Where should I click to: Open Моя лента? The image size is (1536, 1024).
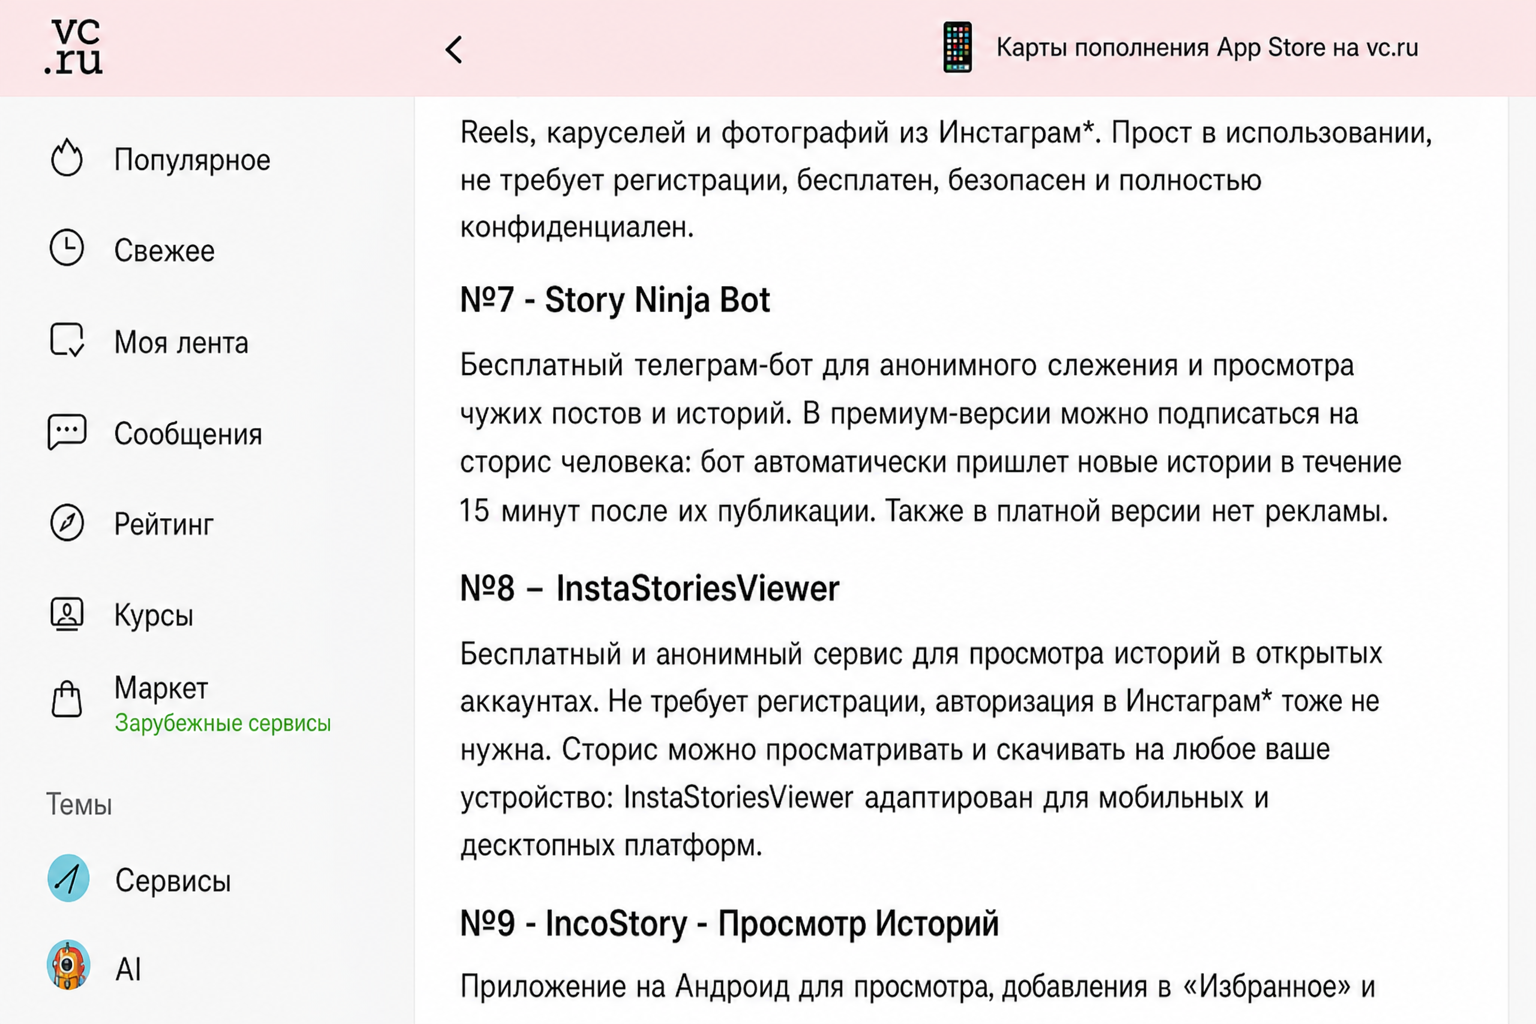point(181,343)
